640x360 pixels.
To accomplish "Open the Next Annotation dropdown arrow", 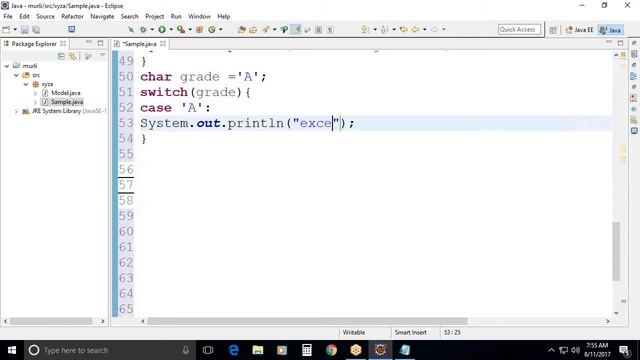I will point(375,29).
